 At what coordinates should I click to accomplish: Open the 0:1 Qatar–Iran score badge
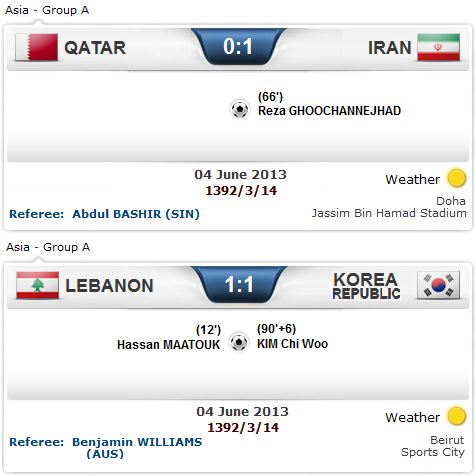point(238,47)
